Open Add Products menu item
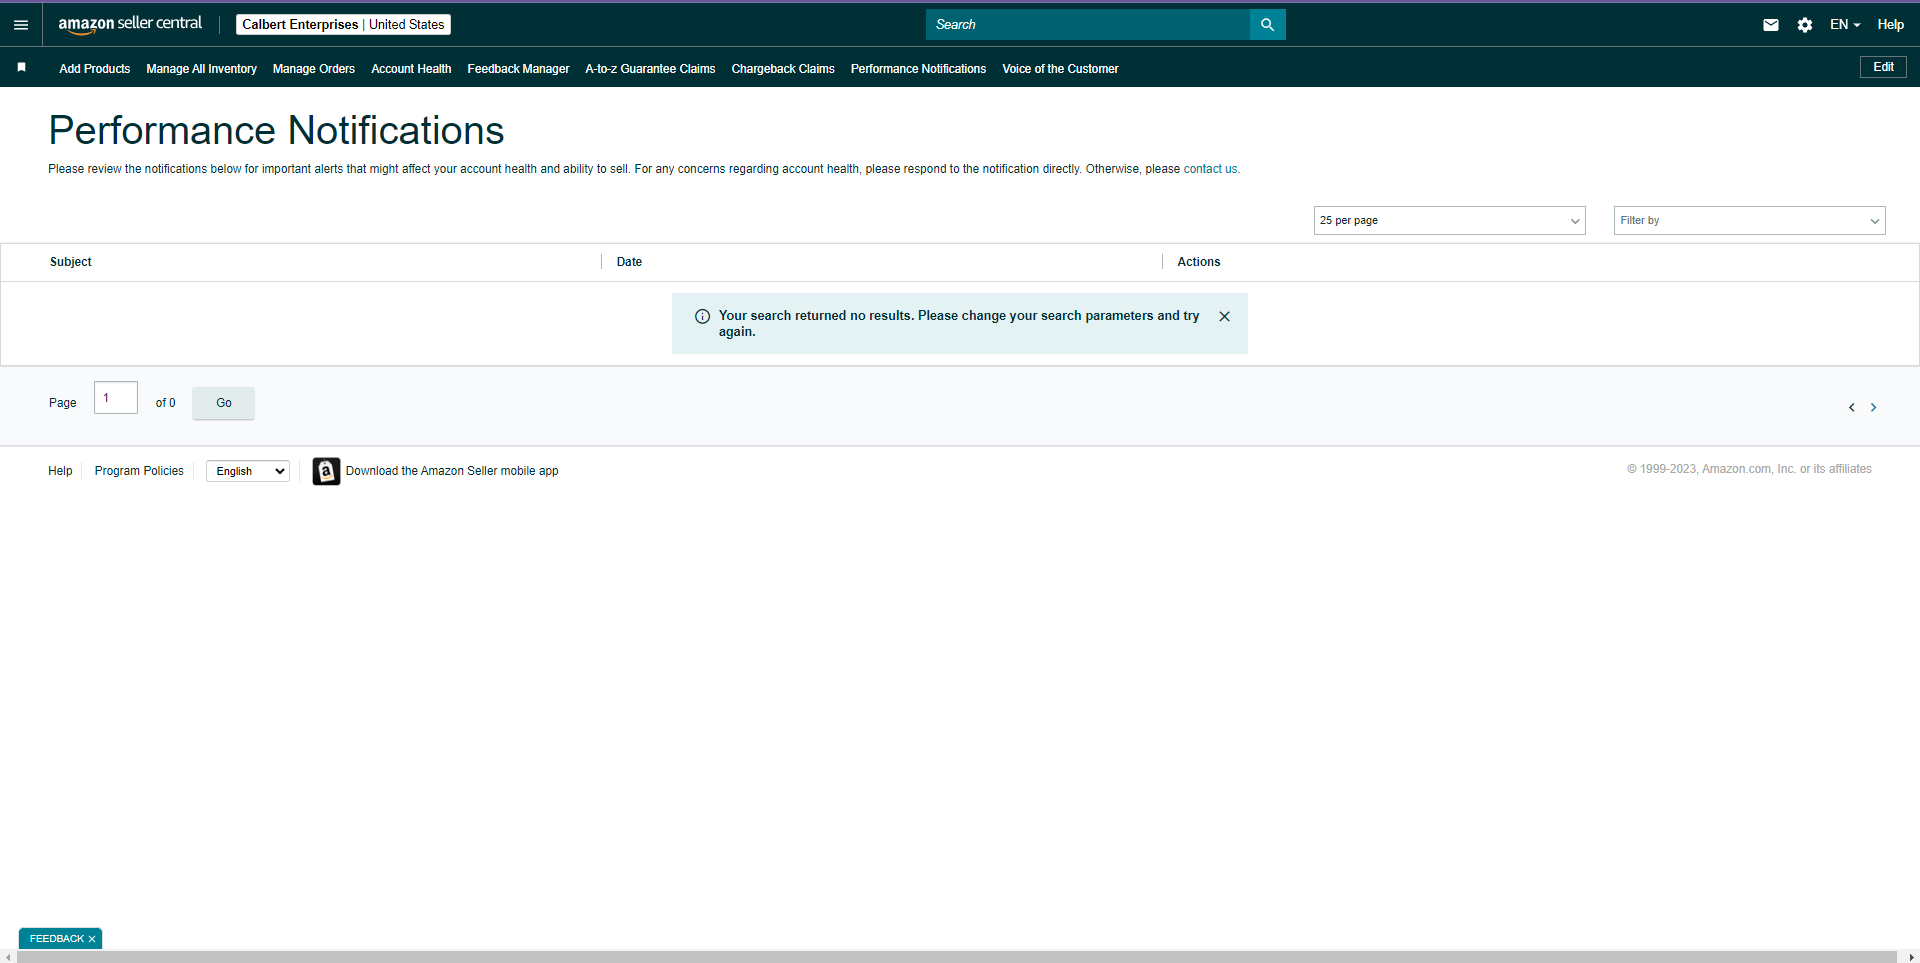The image size is (1920, 963). (x=95, y=69)
